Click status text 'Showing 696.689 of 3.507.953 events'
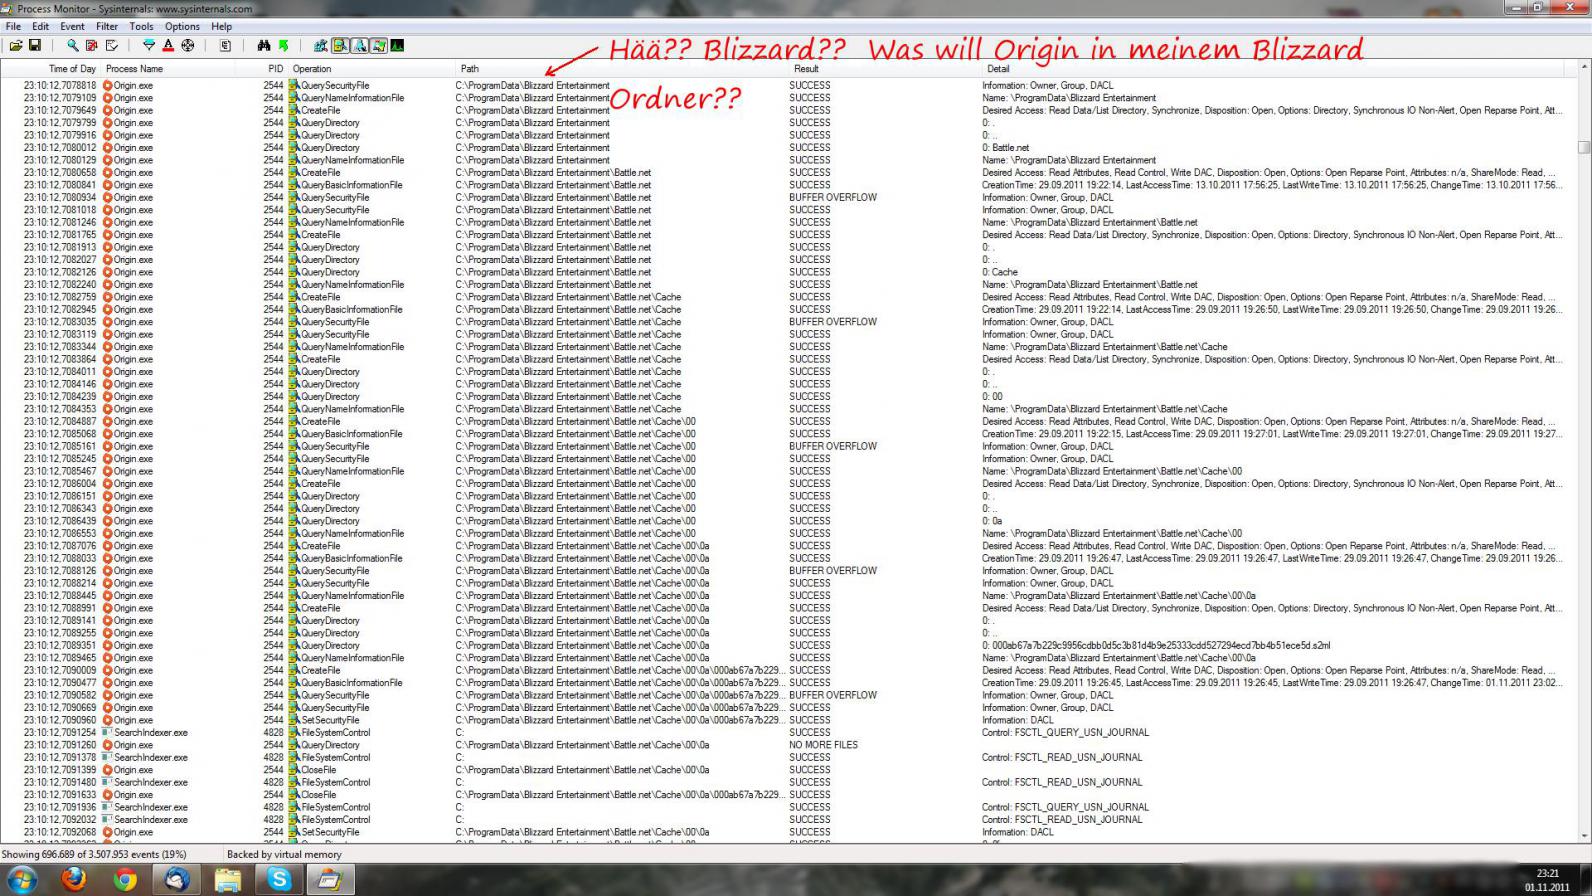 click(80, 854)
